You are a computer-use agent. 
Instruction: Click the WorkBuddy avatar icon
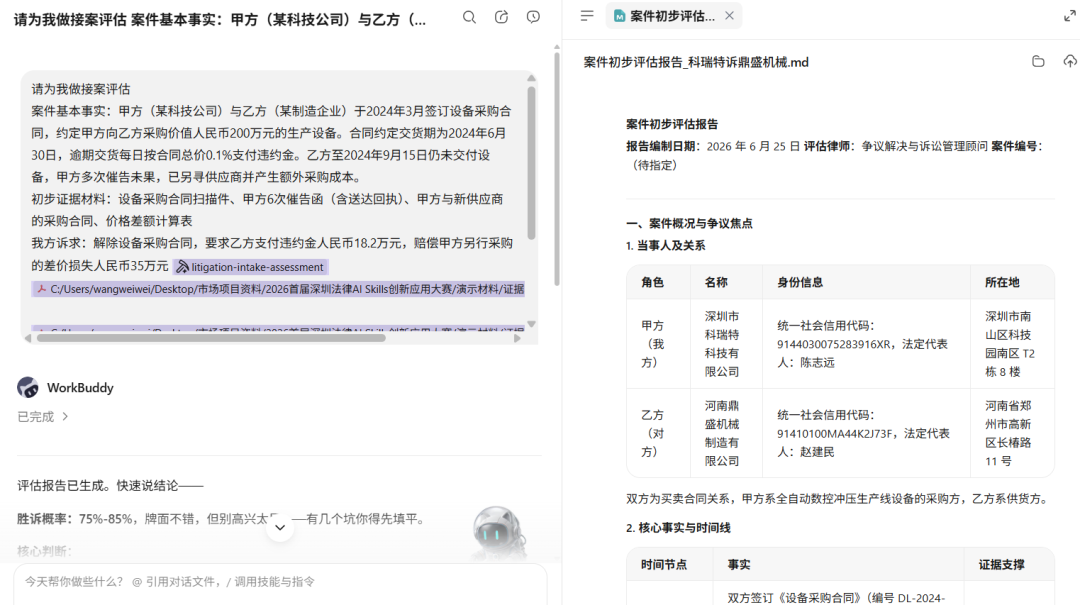(28, 387)
